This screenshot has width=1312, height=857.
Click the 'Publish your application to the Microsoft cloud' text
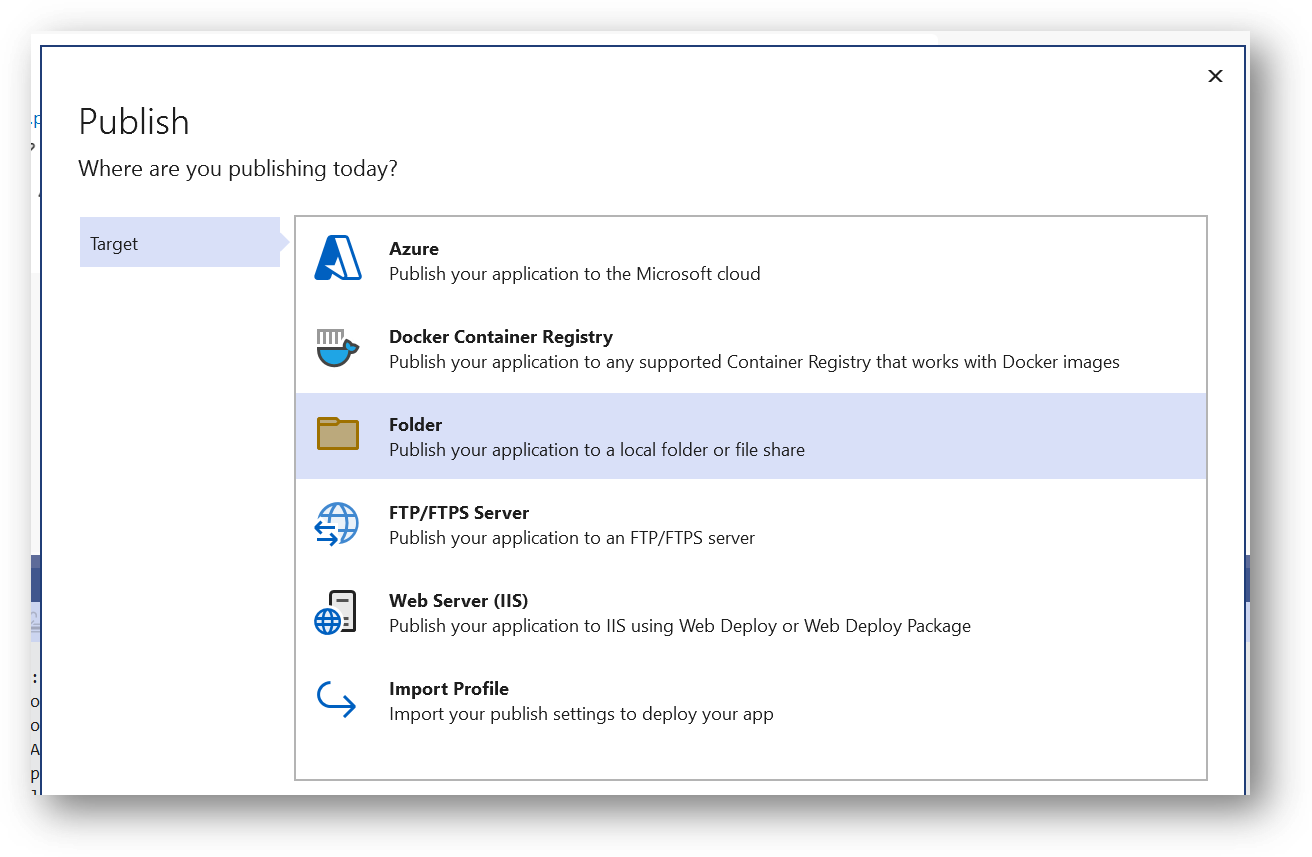pyautogui.click(x=574, y=274)
